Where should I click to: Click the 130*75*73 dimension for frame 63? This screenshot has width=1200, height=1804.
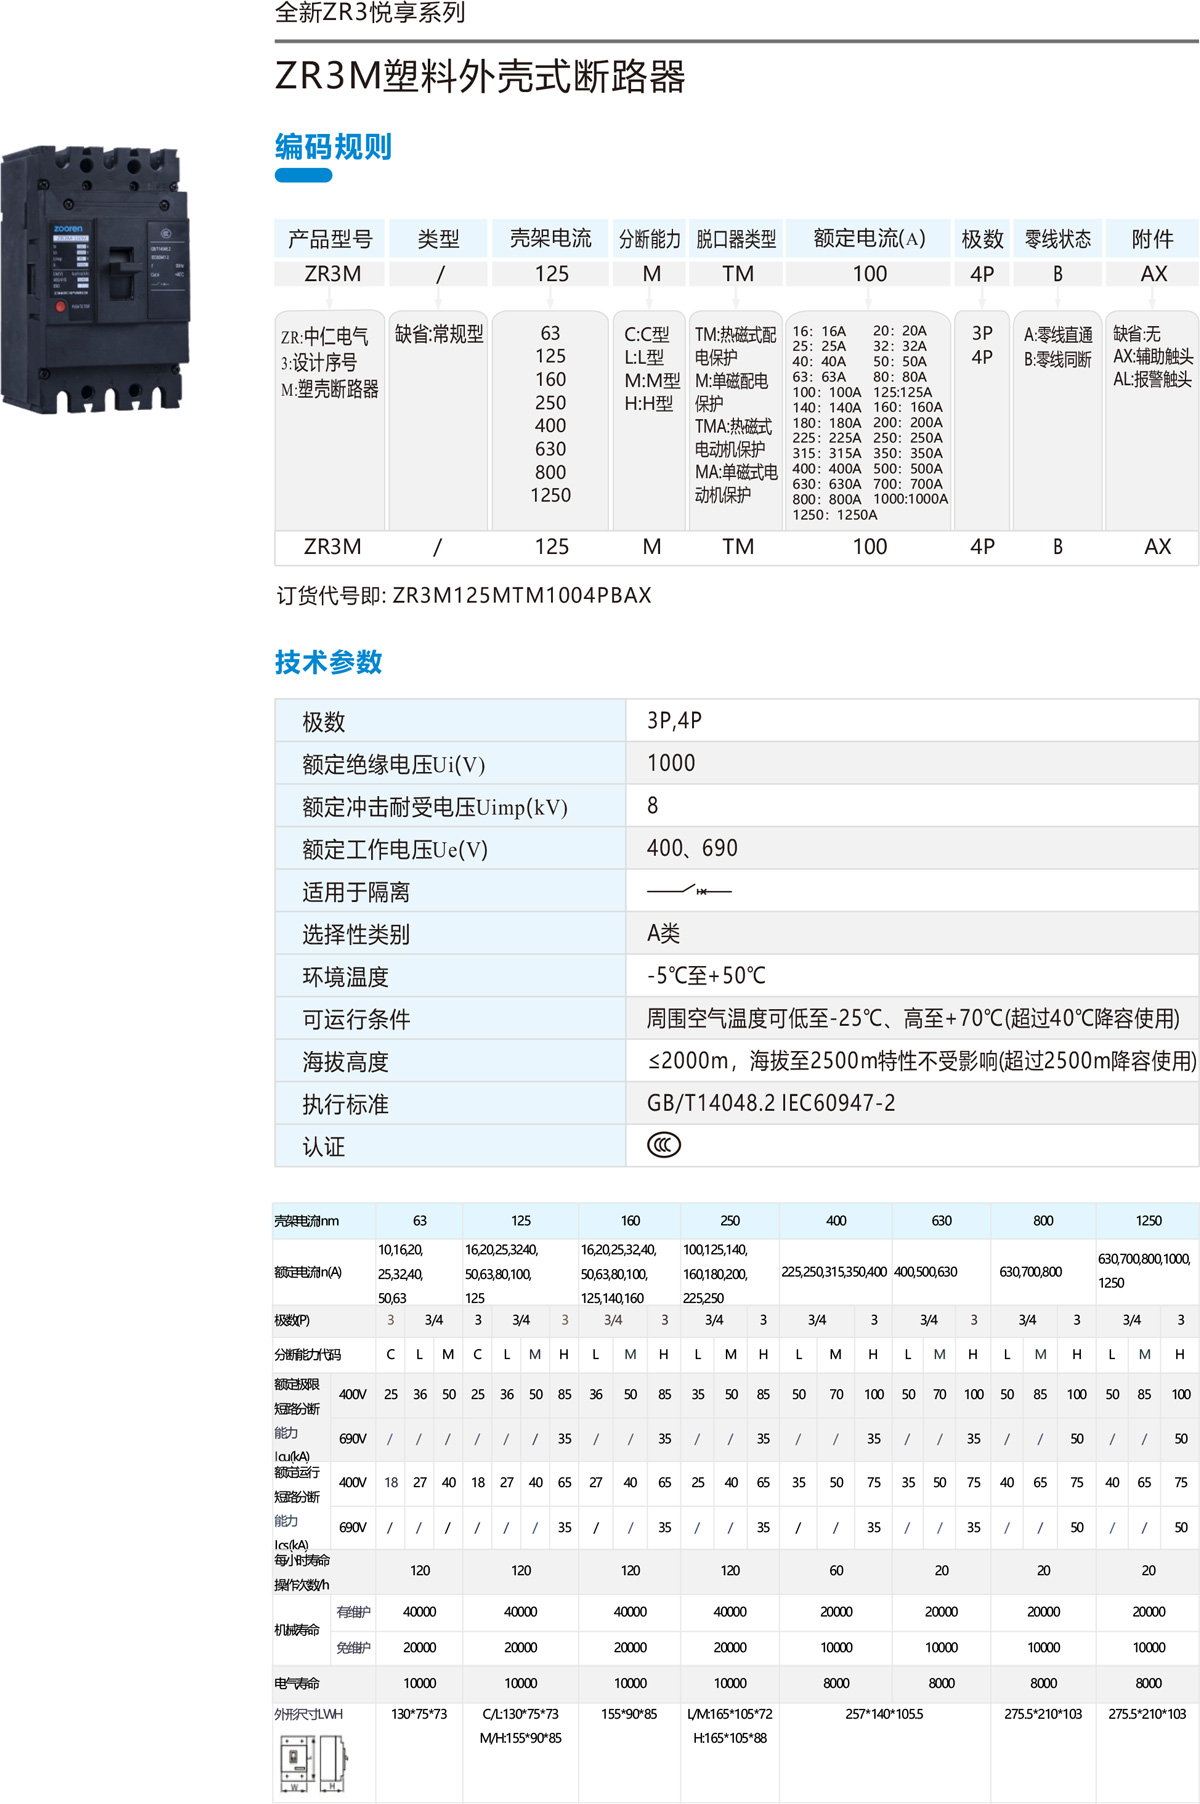point(419,1713)
